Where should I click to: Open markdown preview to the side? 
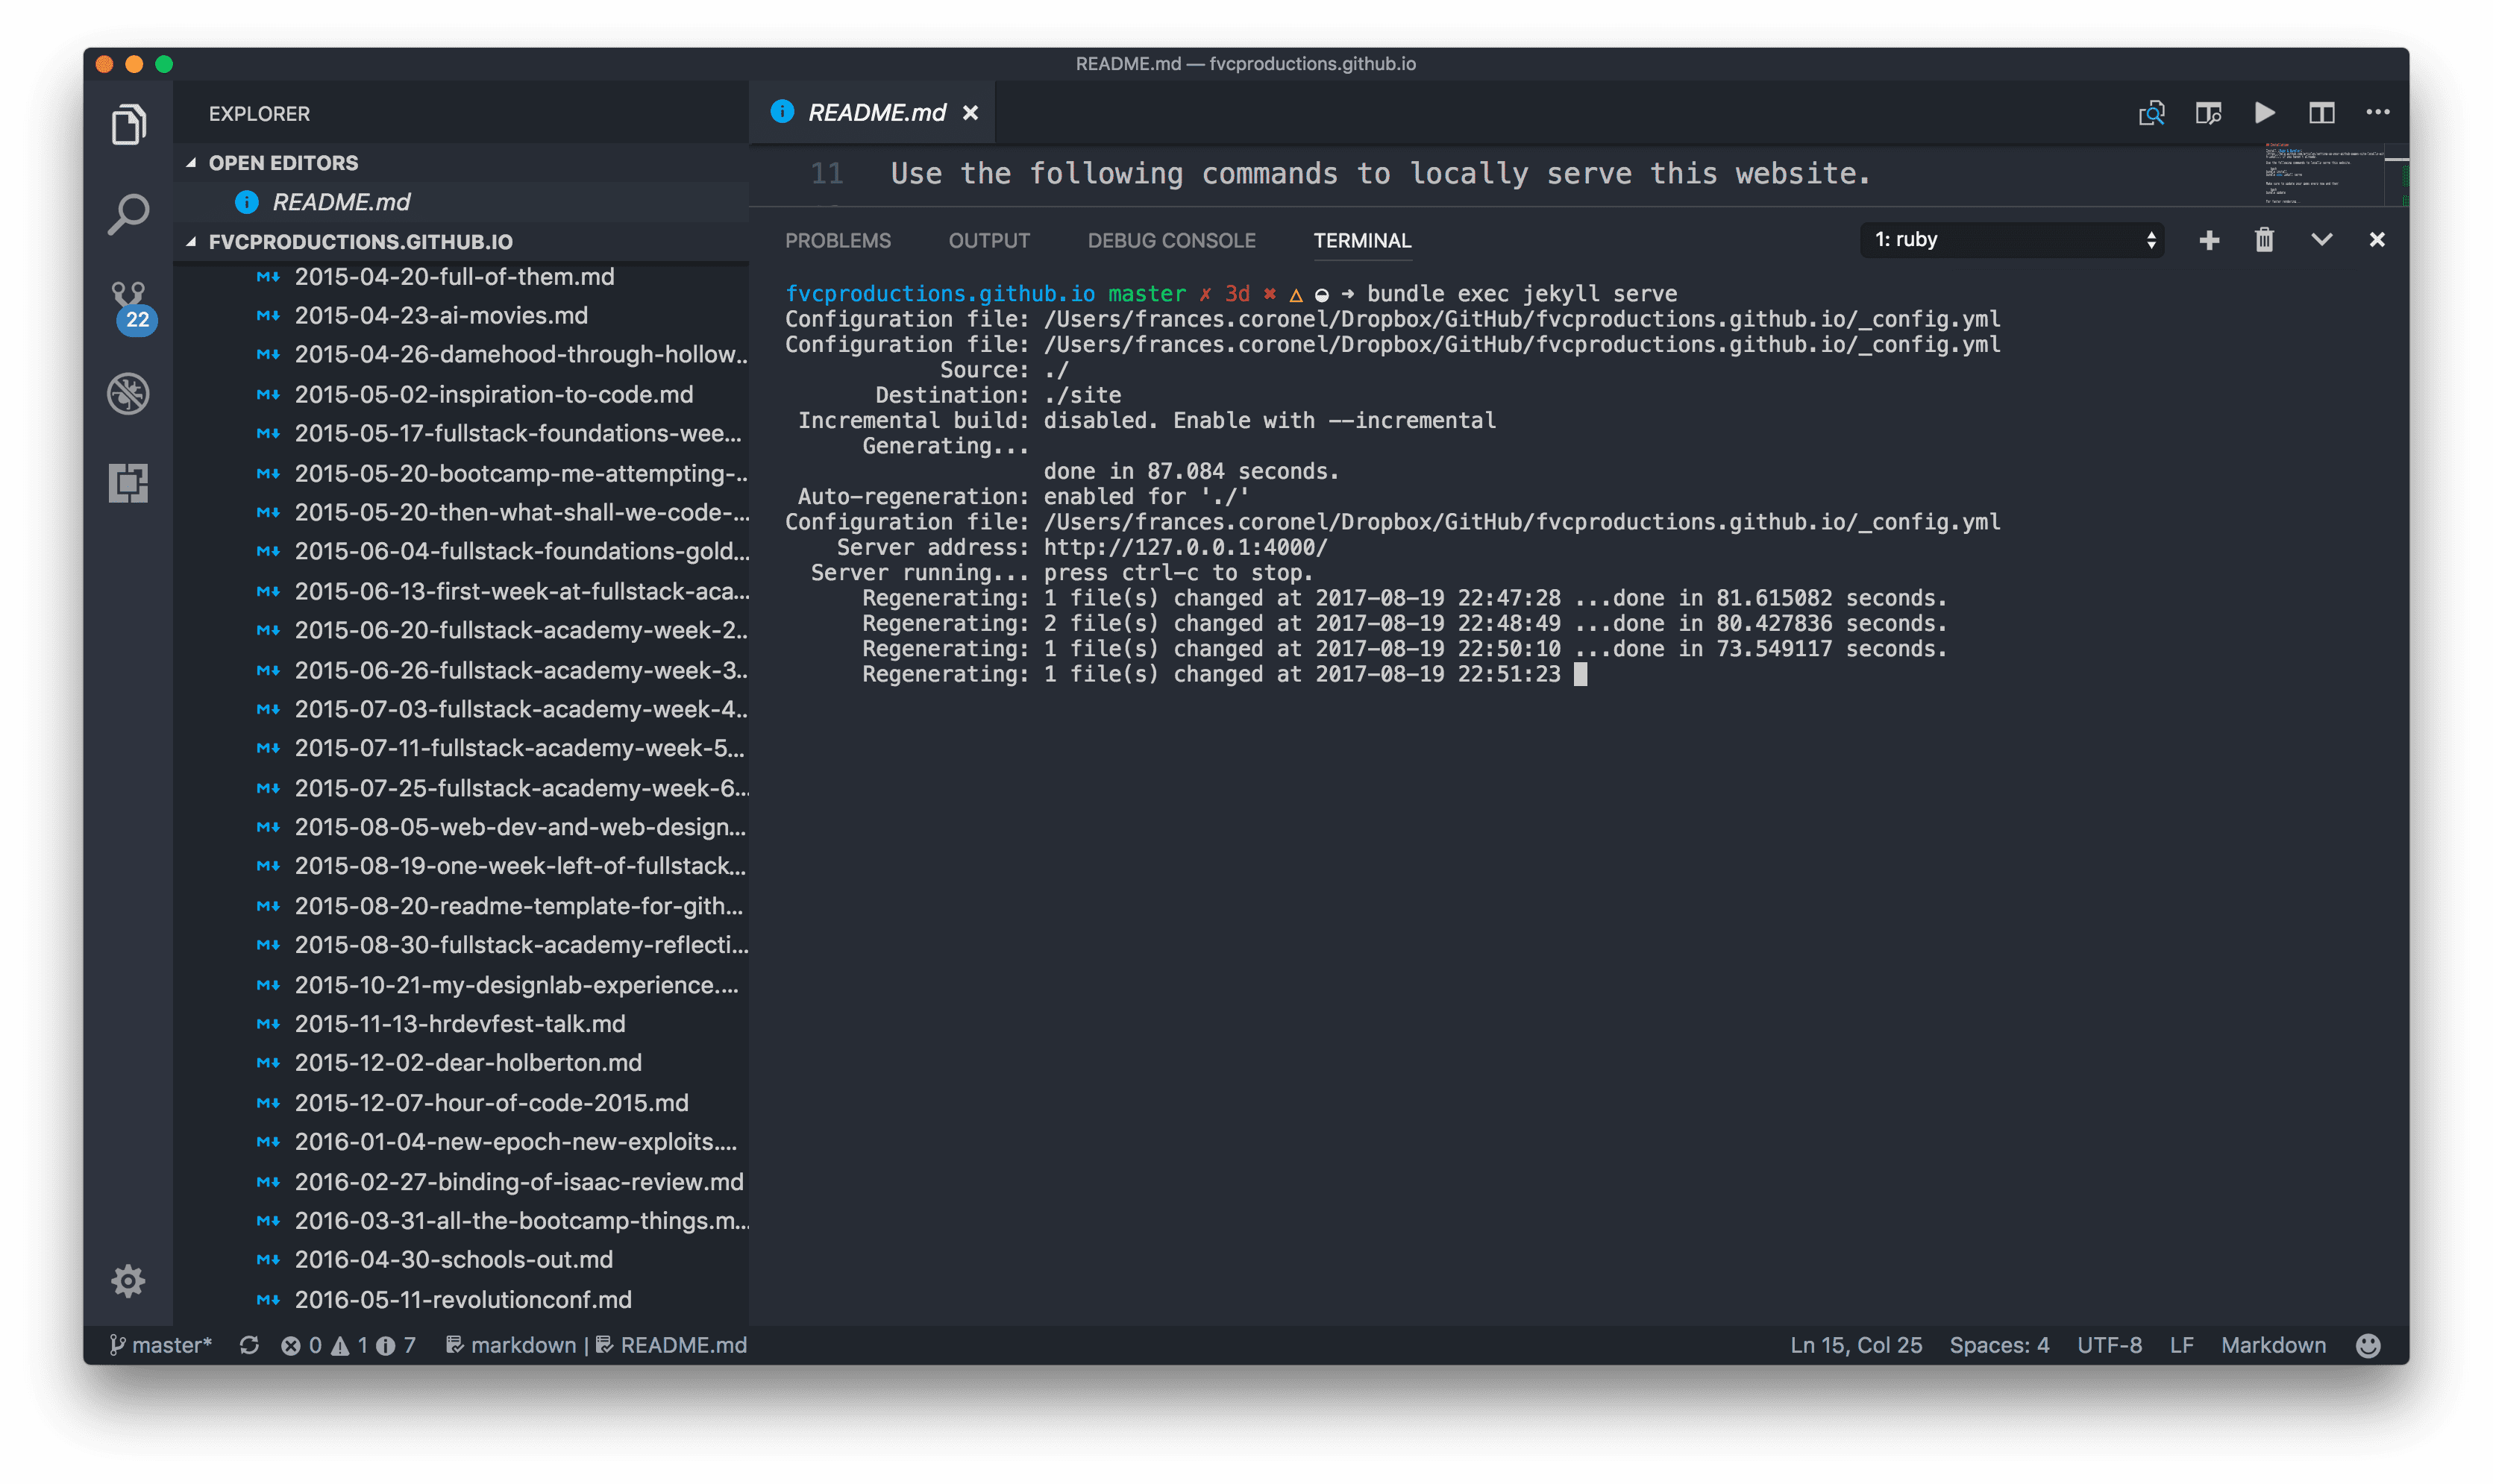point(2208,113)
